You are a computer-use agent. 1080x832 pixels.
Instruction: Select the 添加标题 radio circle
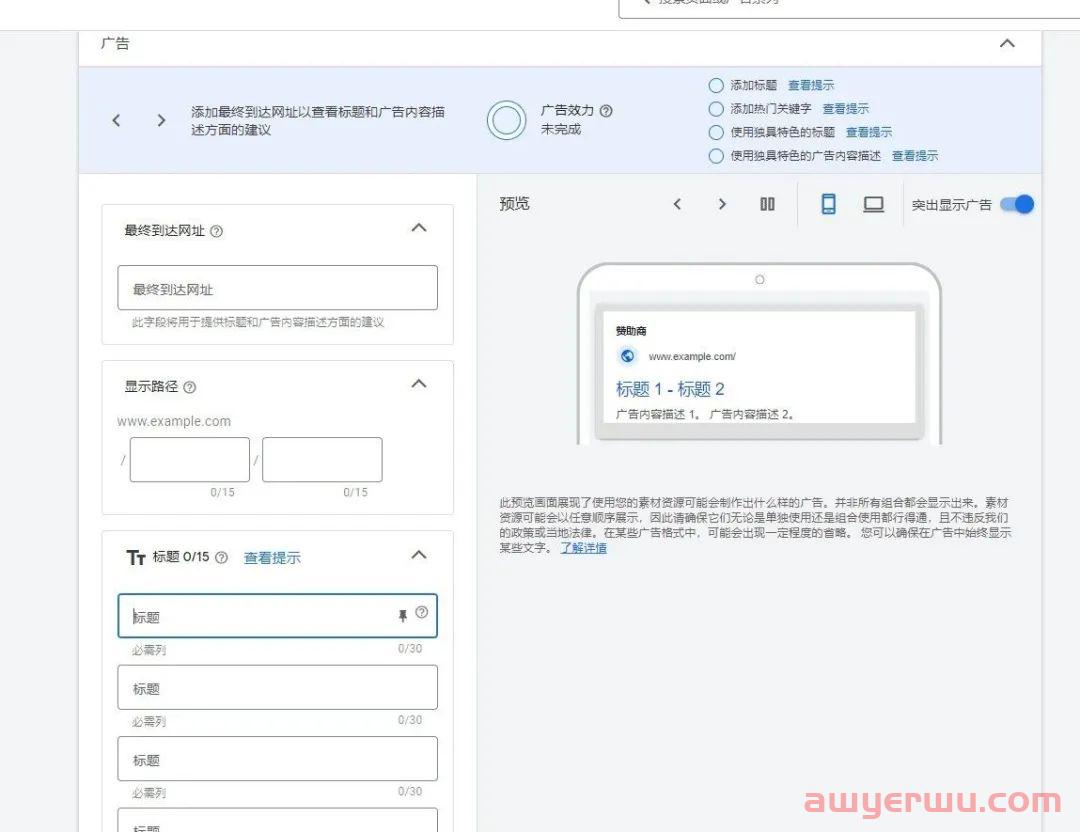coord(716,85)
